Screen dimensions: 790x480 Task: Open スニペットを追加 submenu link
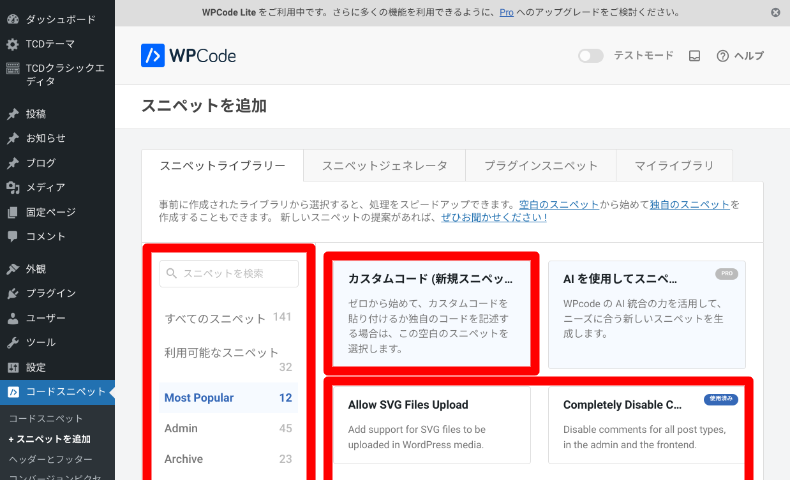tap(49, 439)
